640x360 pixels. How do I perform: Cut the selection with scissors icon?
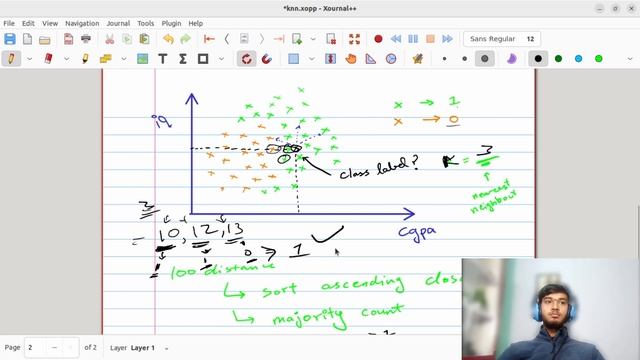pos(109,39)
